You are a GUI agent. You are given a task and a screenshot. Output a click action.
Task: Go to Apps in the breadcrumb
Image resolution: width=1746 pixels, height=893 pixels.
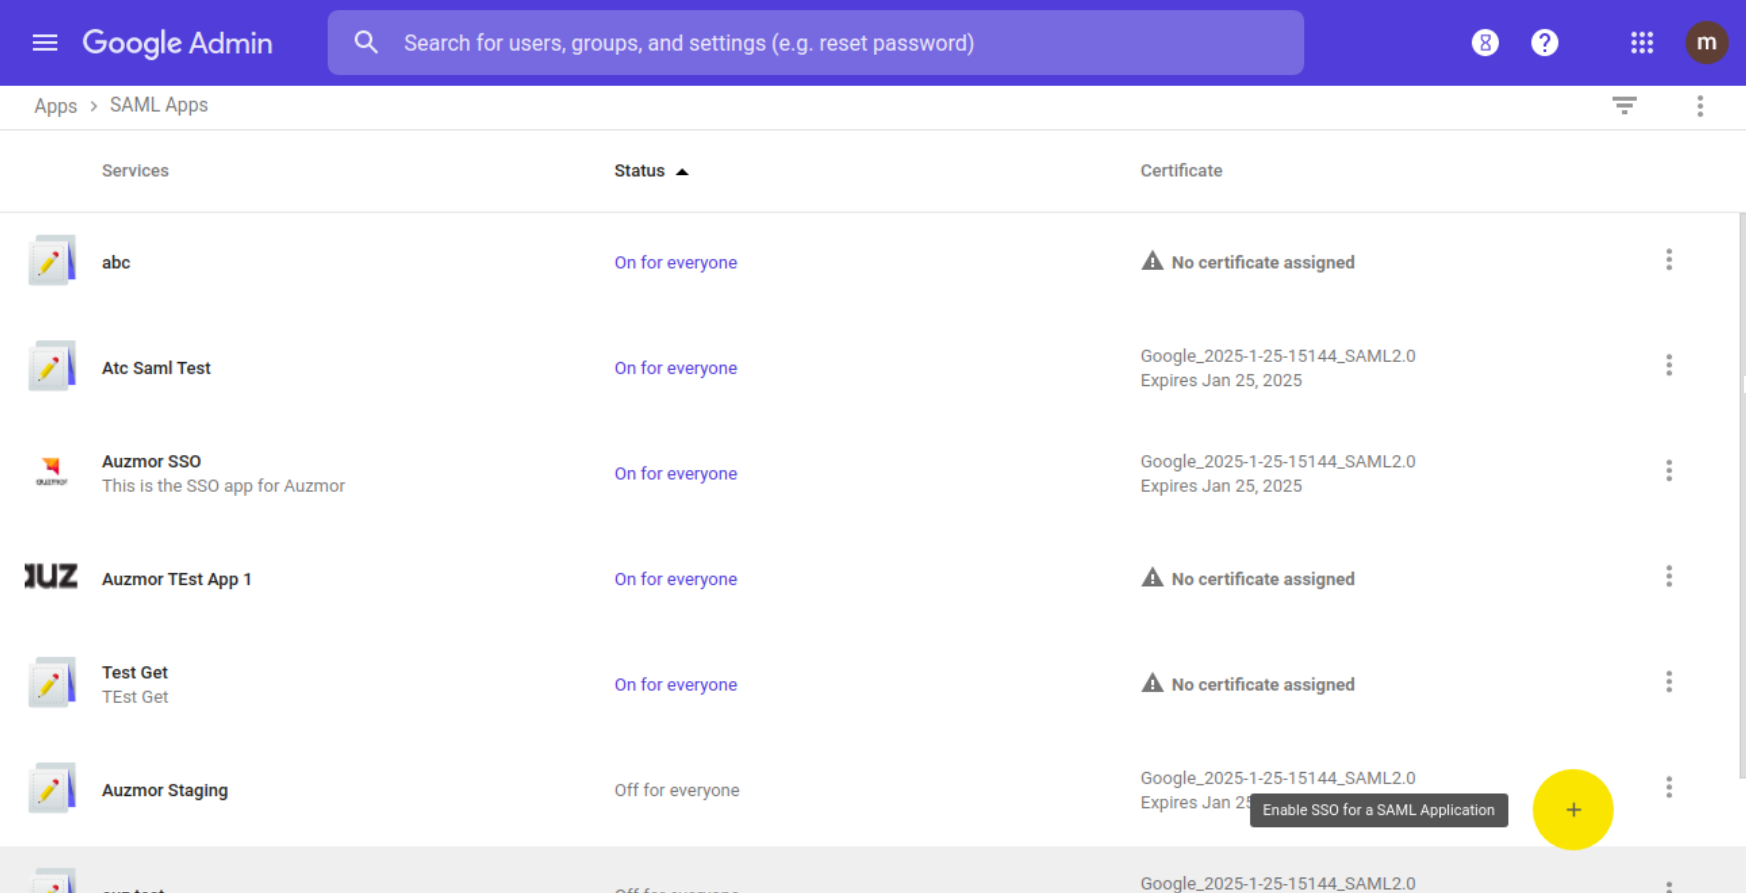(55, 106)
